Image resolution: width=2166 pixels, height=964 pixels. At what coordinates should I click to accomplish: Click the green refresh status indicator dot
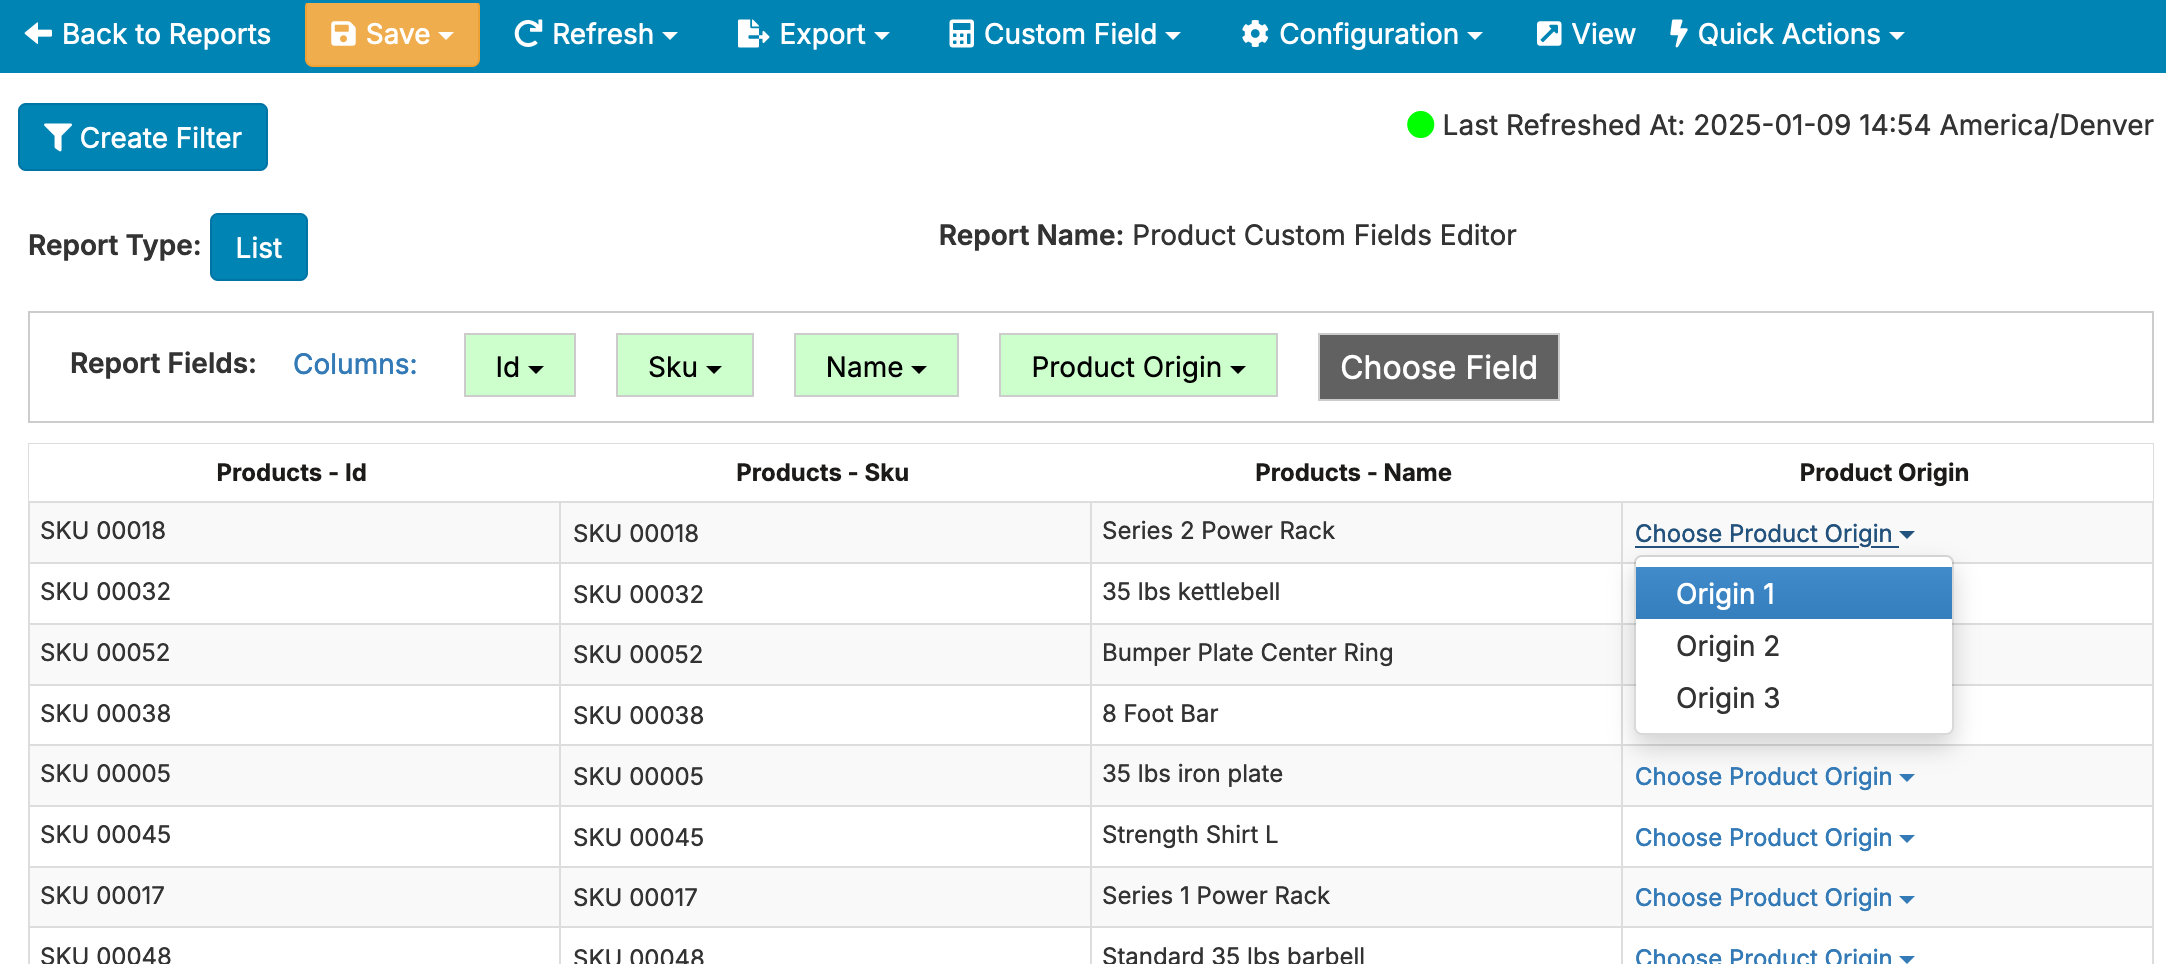(1420, 125)
